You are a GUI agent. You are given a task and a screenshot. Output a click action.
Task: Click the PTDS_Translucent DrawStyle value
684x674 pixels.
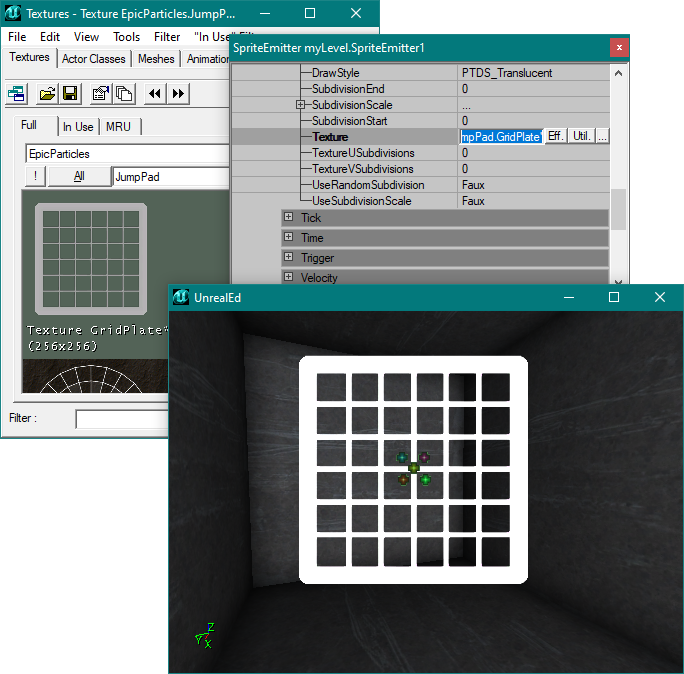[507, 73]
